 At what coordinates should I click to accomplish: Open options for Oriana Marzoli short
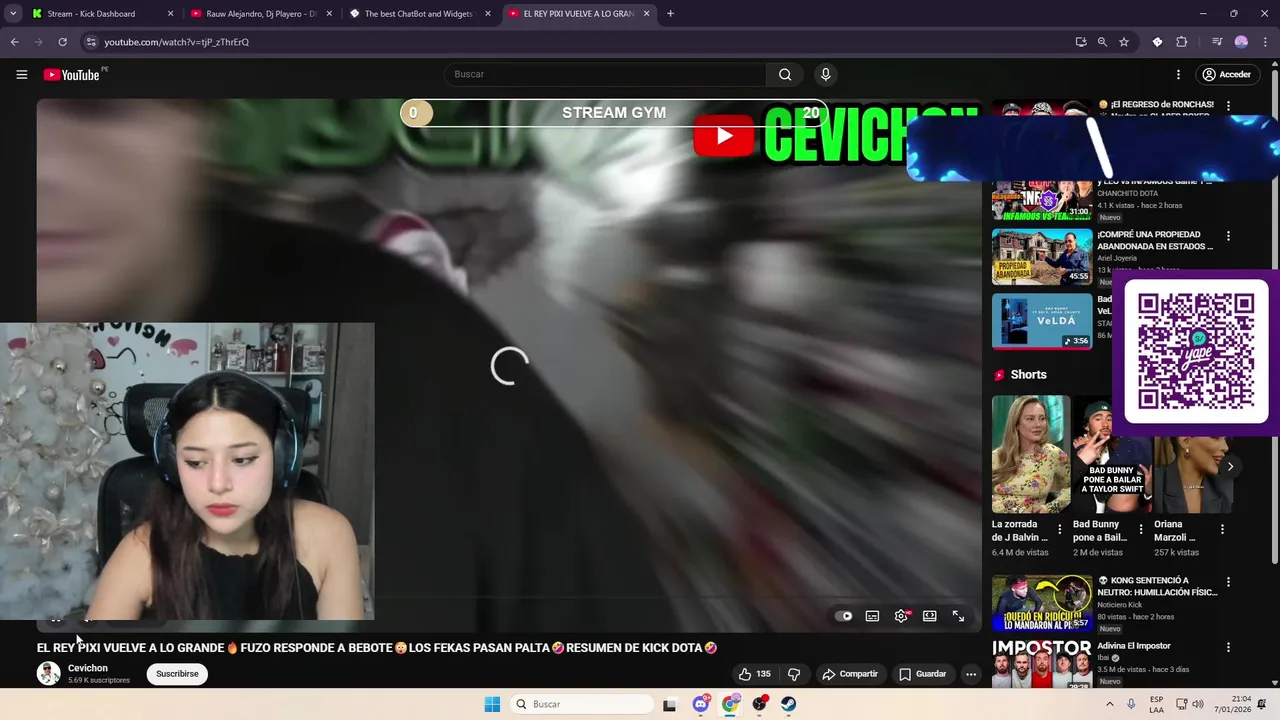pos(1222,529)
